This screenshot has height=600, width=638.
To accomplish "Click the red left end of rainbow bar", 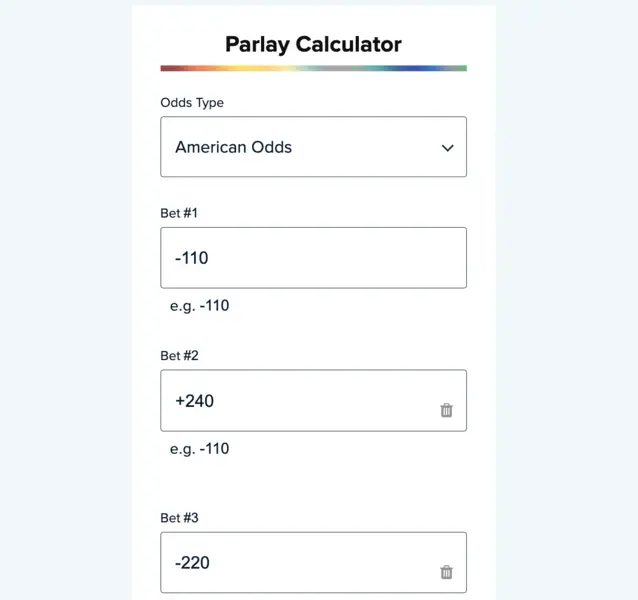I will 172,68.
